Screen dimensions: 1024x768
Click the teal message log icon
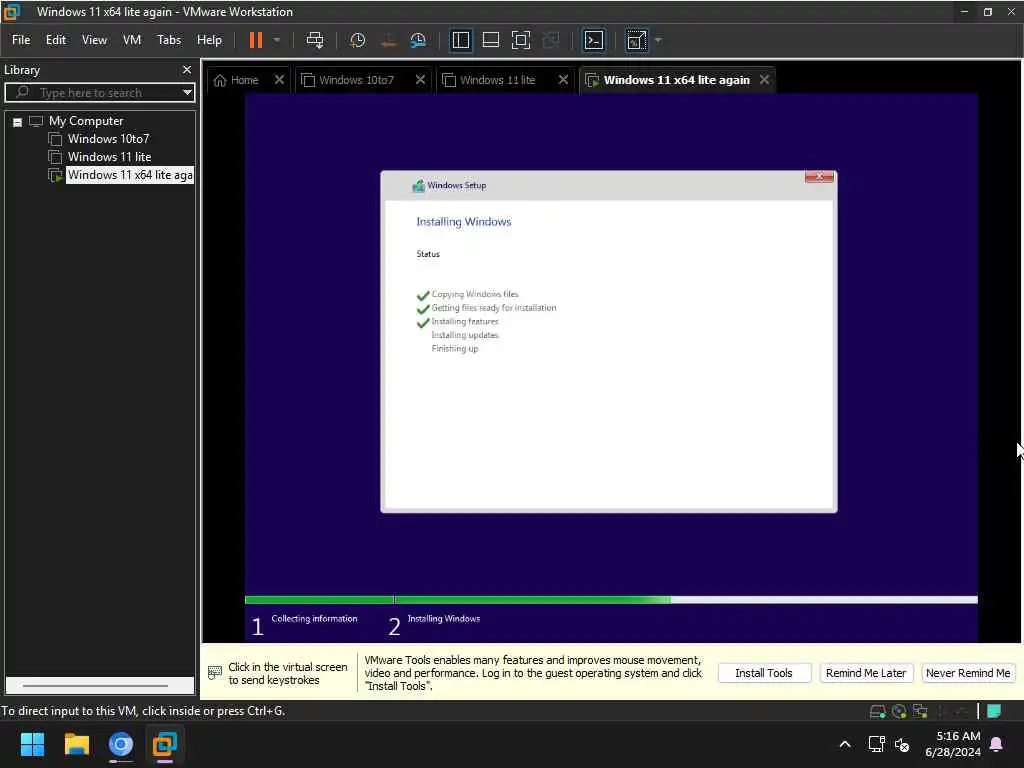click(x=994, y=711)
